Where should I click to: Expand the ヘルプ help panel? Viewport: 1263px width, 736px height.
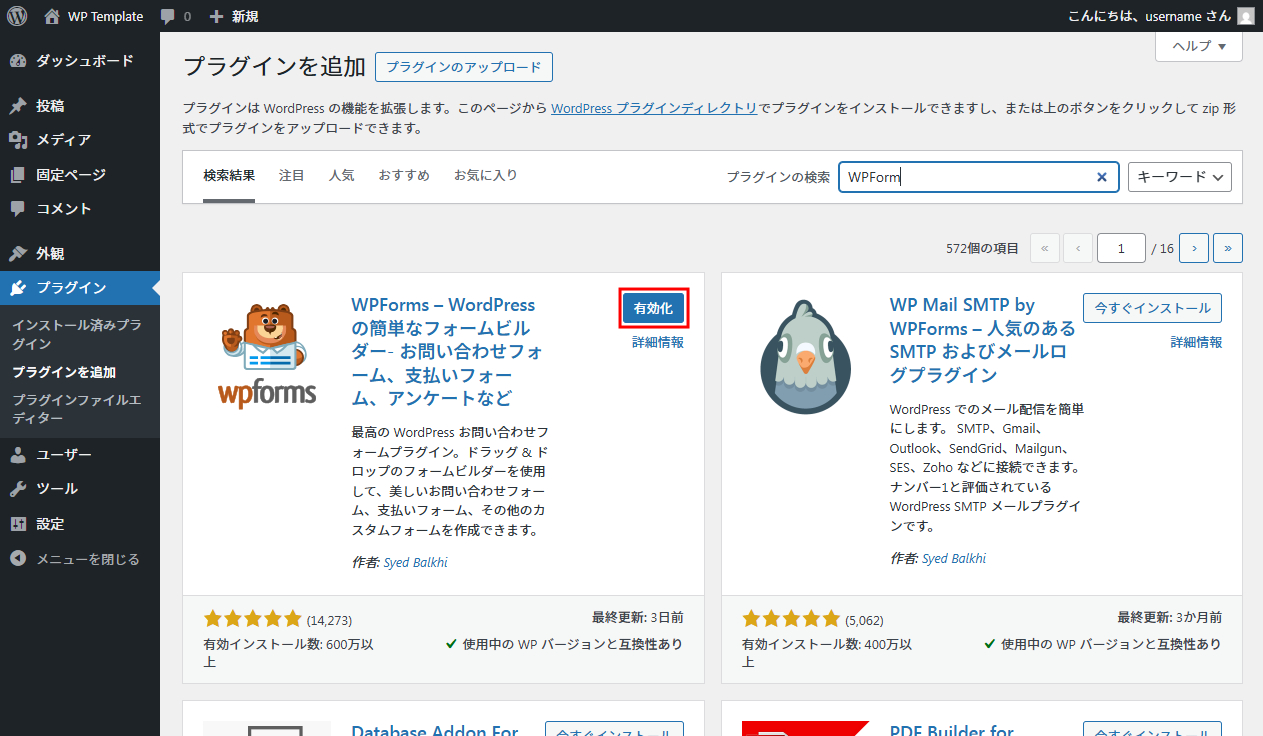[x=1199, y=46]
